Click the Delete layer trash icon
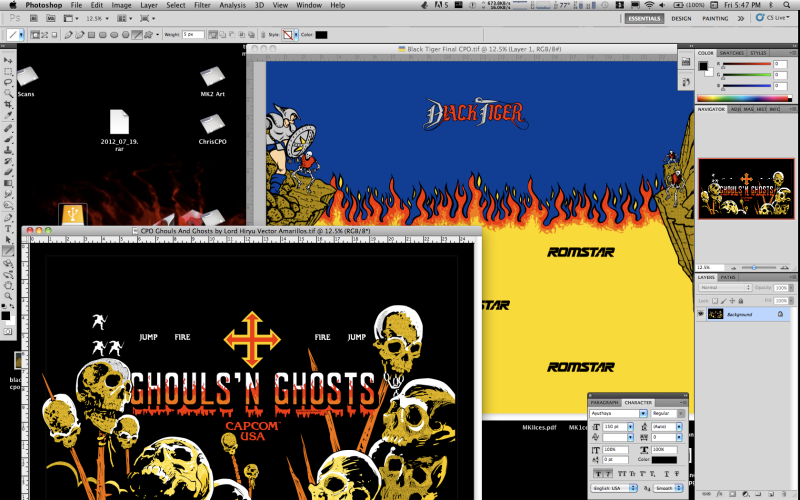The height and width of the screenshot is (500, 800). (785, 494)
